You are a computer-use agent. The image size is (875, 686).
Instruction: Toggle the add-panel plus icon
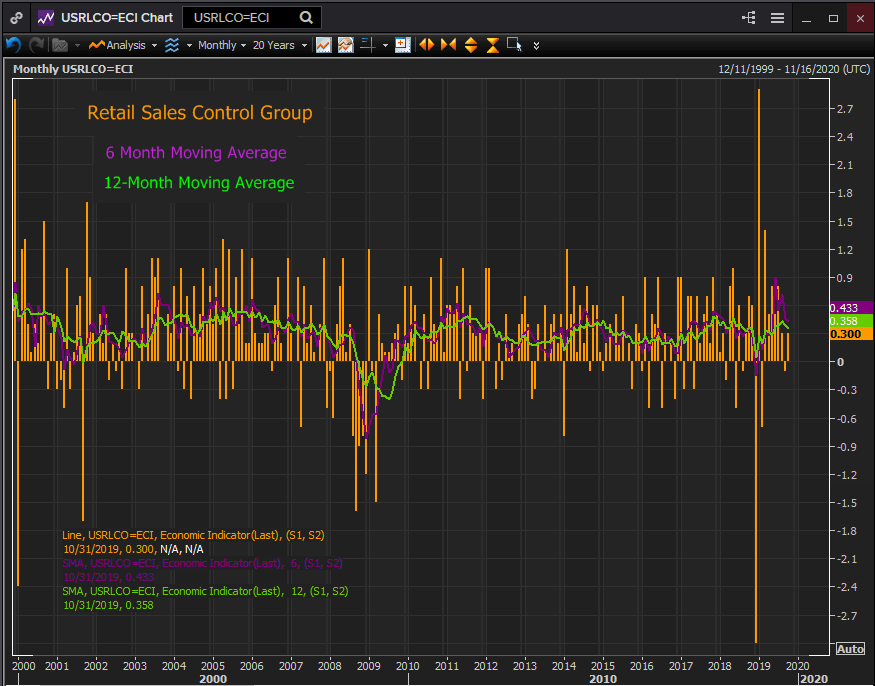(402, 45)
